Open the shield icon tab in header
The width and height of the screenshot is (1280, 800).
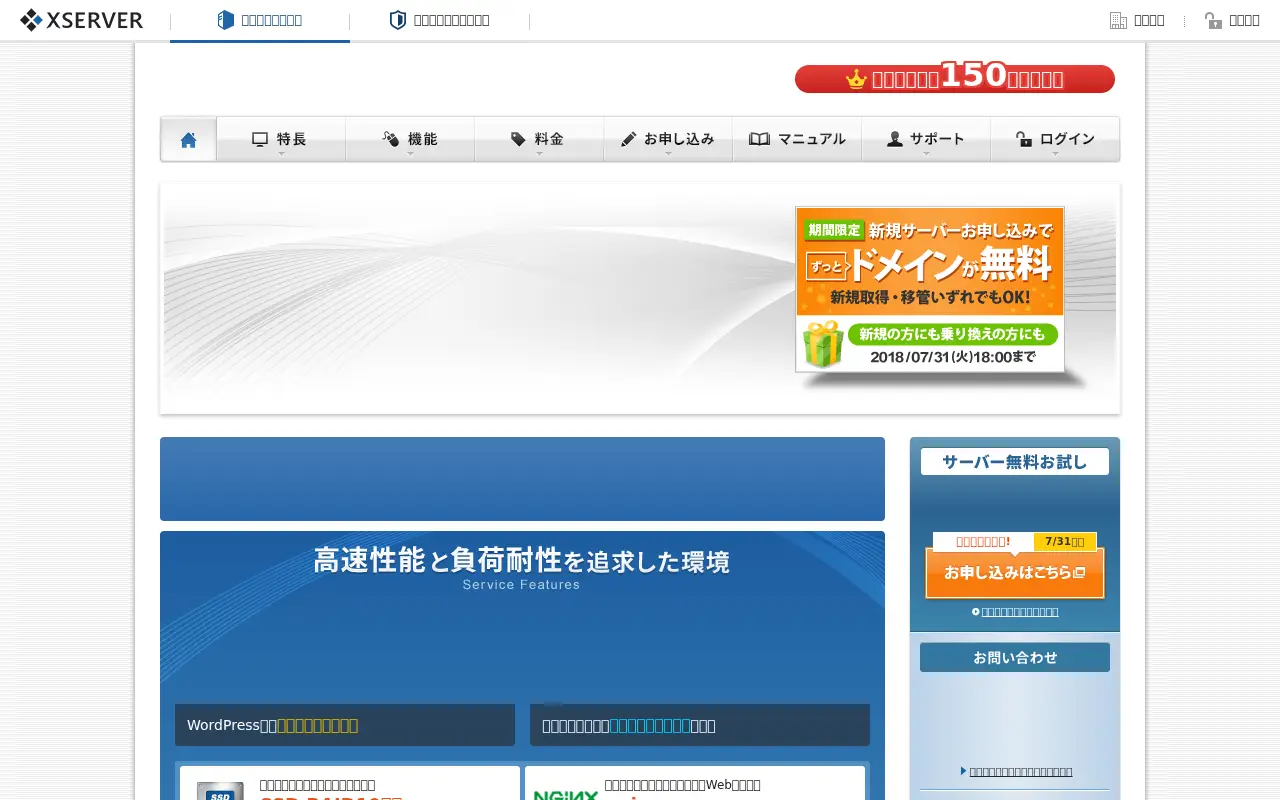tap(439, 20)
